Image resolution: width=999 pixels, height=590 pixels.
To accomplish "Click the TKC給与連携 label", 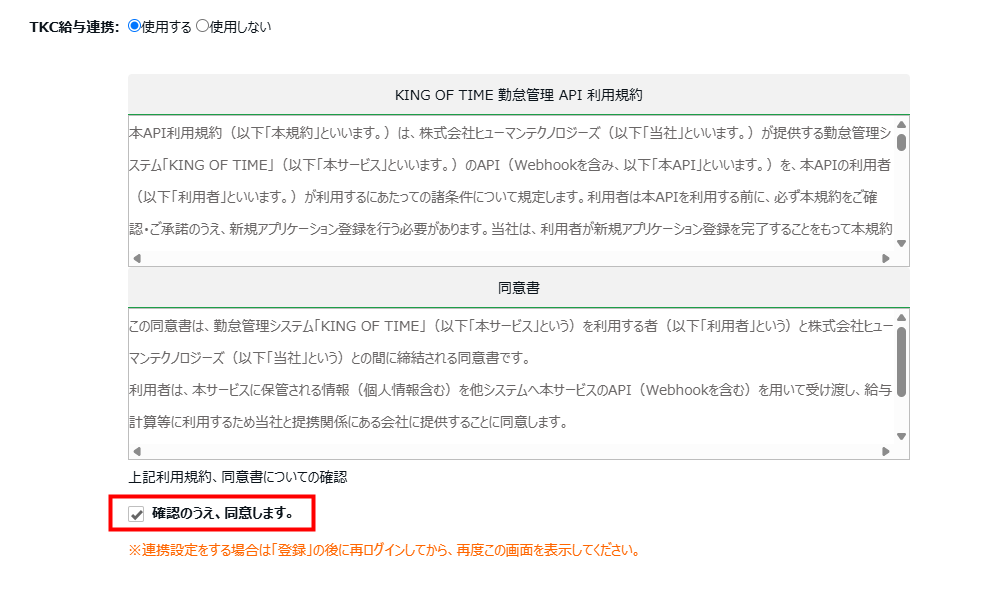I will (75, 27).
